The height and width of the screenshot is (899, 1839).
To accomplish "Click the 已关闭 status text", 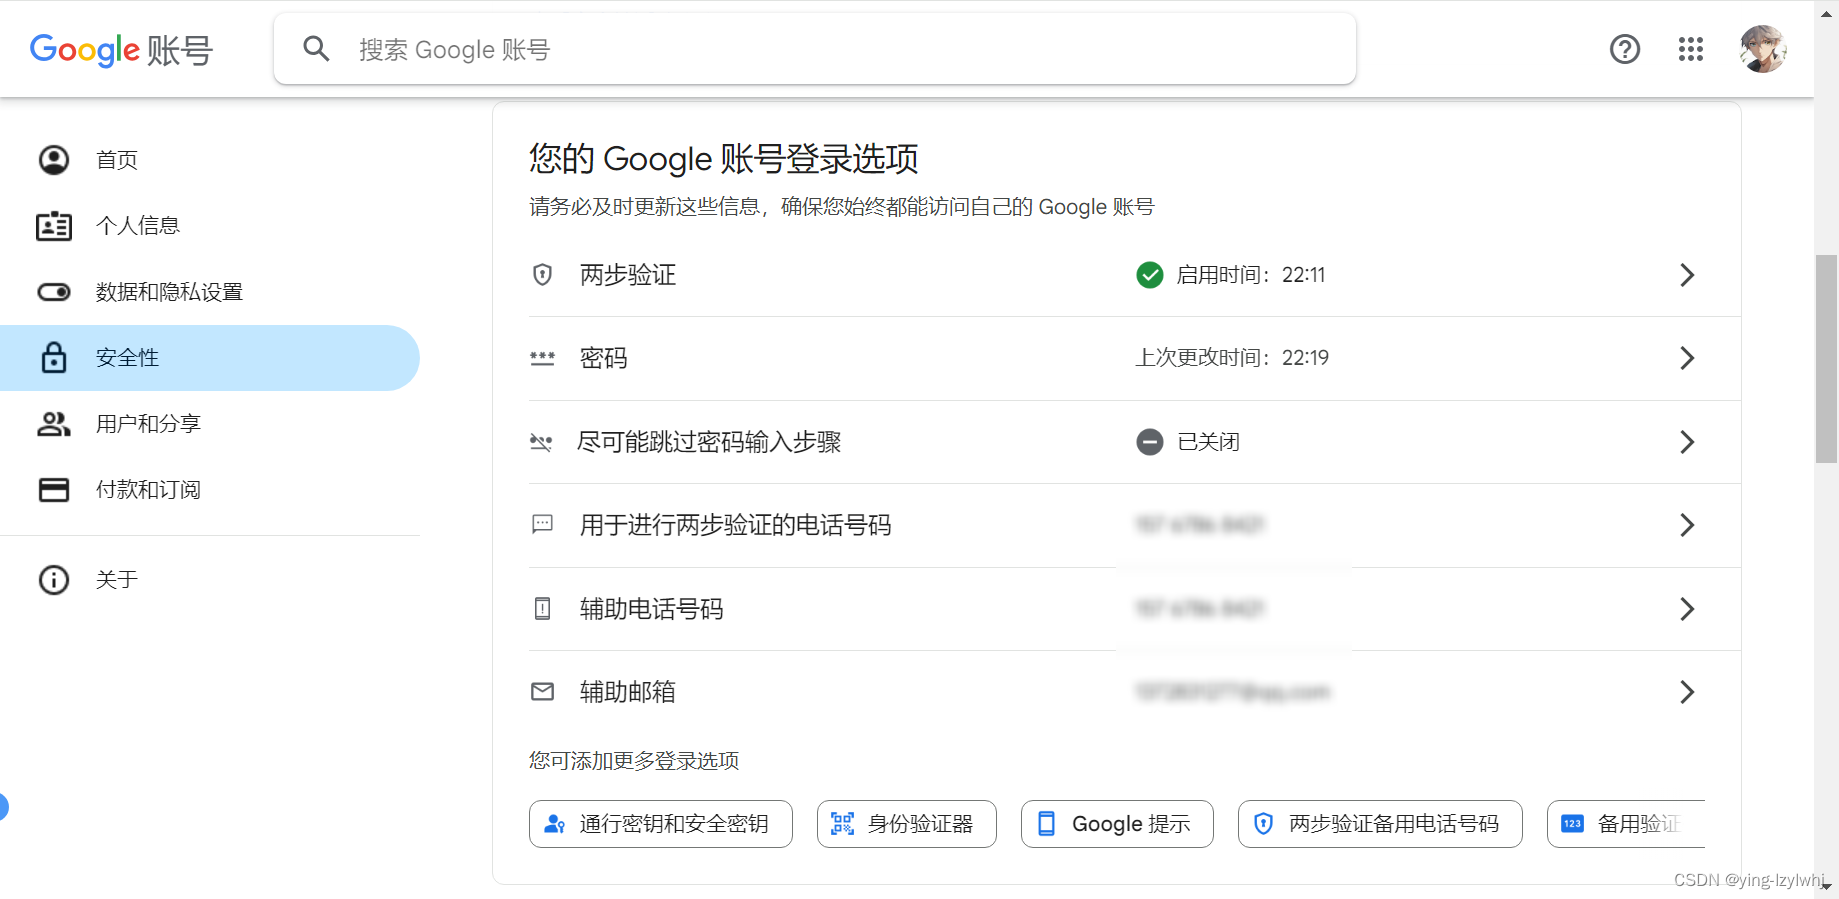I will [1209, 442].
